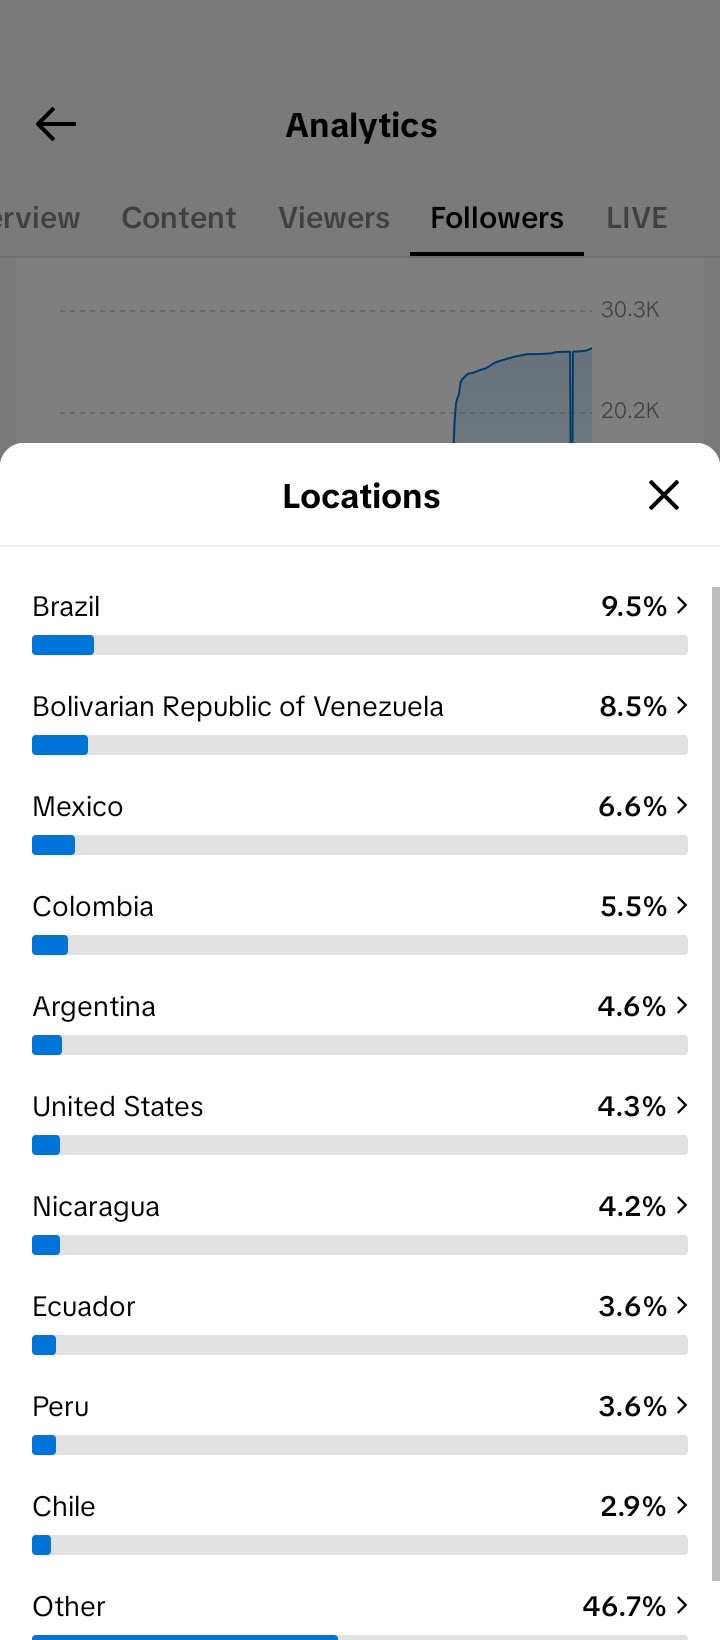Switch to the Viewers tab
The image size is (720, 1640).
[x=334, y=218]
